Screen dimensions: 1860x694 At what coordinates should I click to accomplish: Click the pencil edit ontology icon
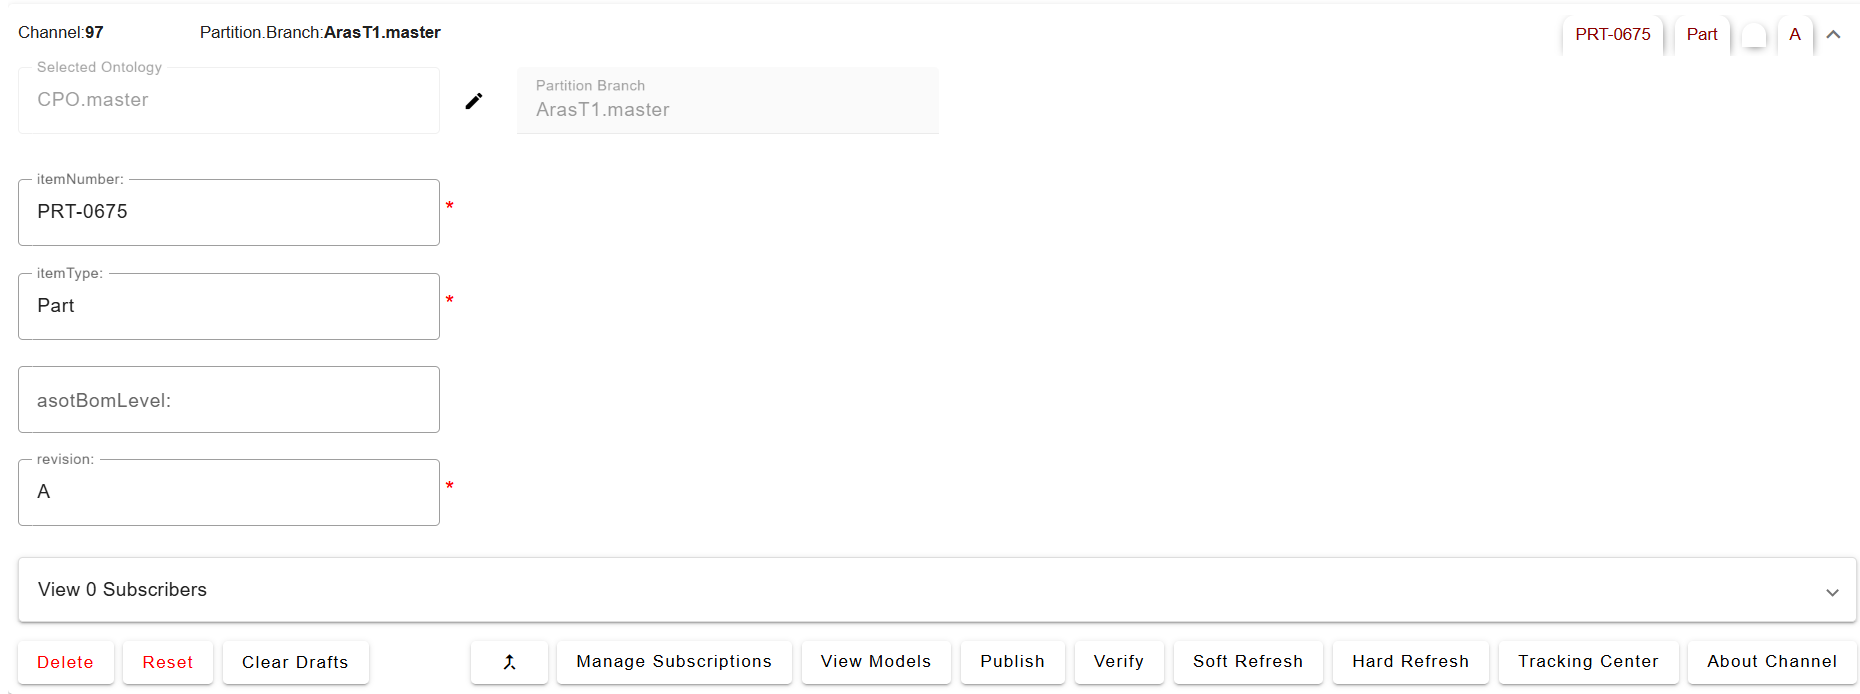coord(474,101)
